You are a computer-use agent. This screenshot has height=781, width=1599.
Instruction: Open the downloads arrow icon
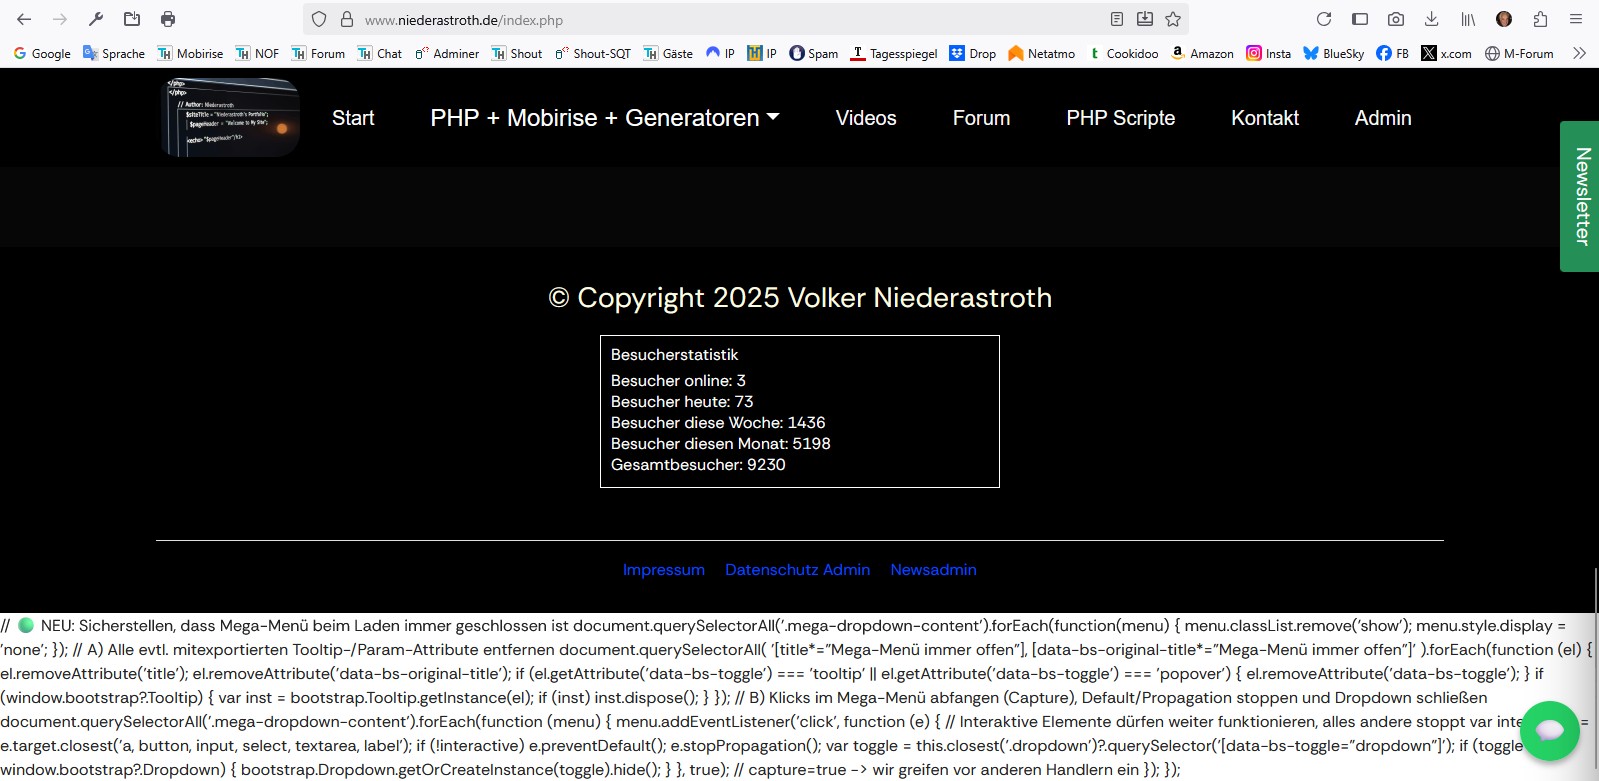click(x=1432, y=19)
